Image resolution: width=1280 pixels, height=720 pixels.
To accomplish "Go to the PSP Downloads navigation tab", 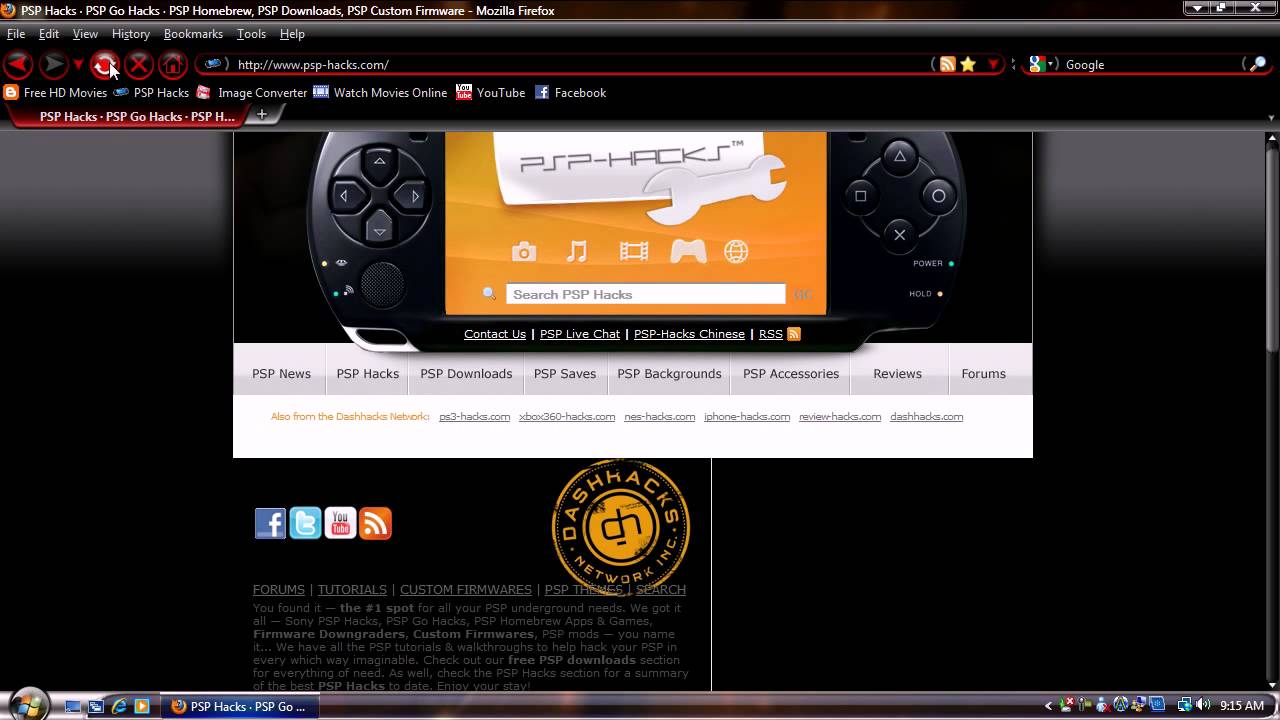I will (466, 373).
